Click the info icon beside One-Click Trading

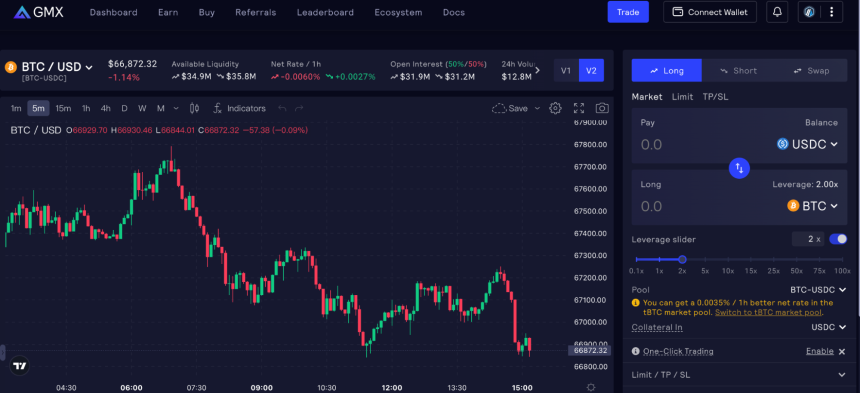(635, 351)
